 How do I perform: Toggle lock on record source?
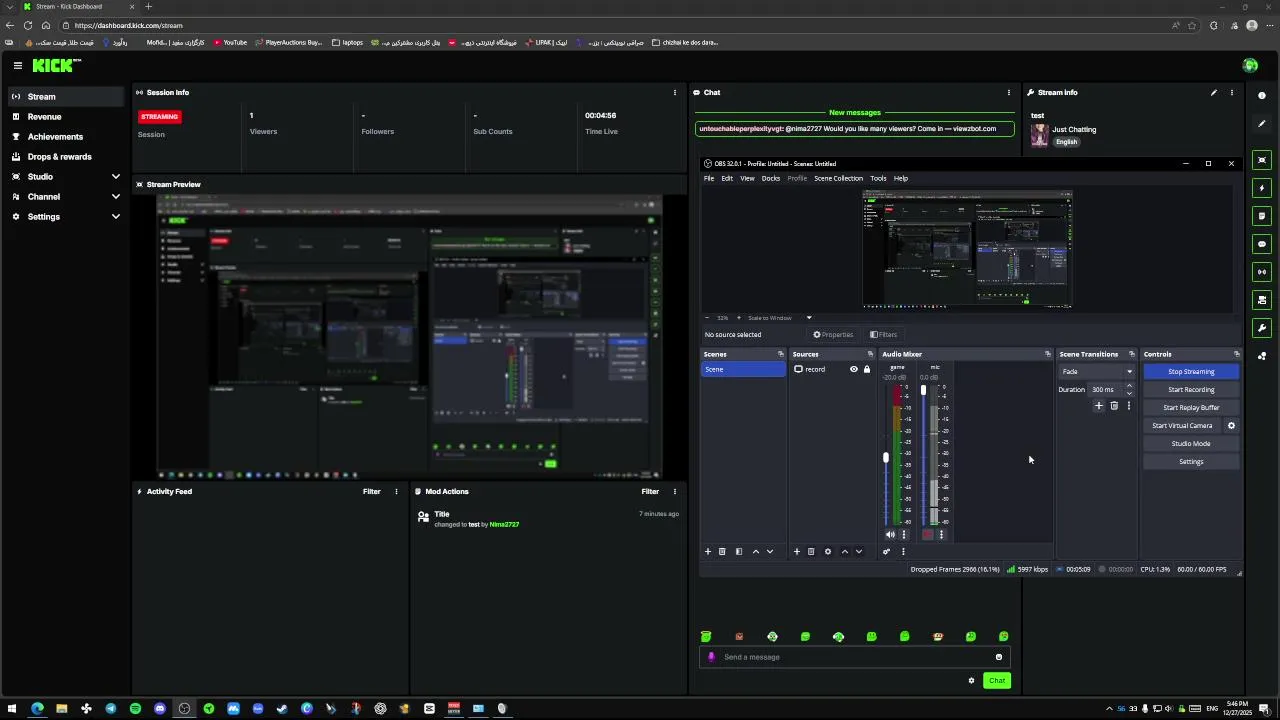click(867, 370)
